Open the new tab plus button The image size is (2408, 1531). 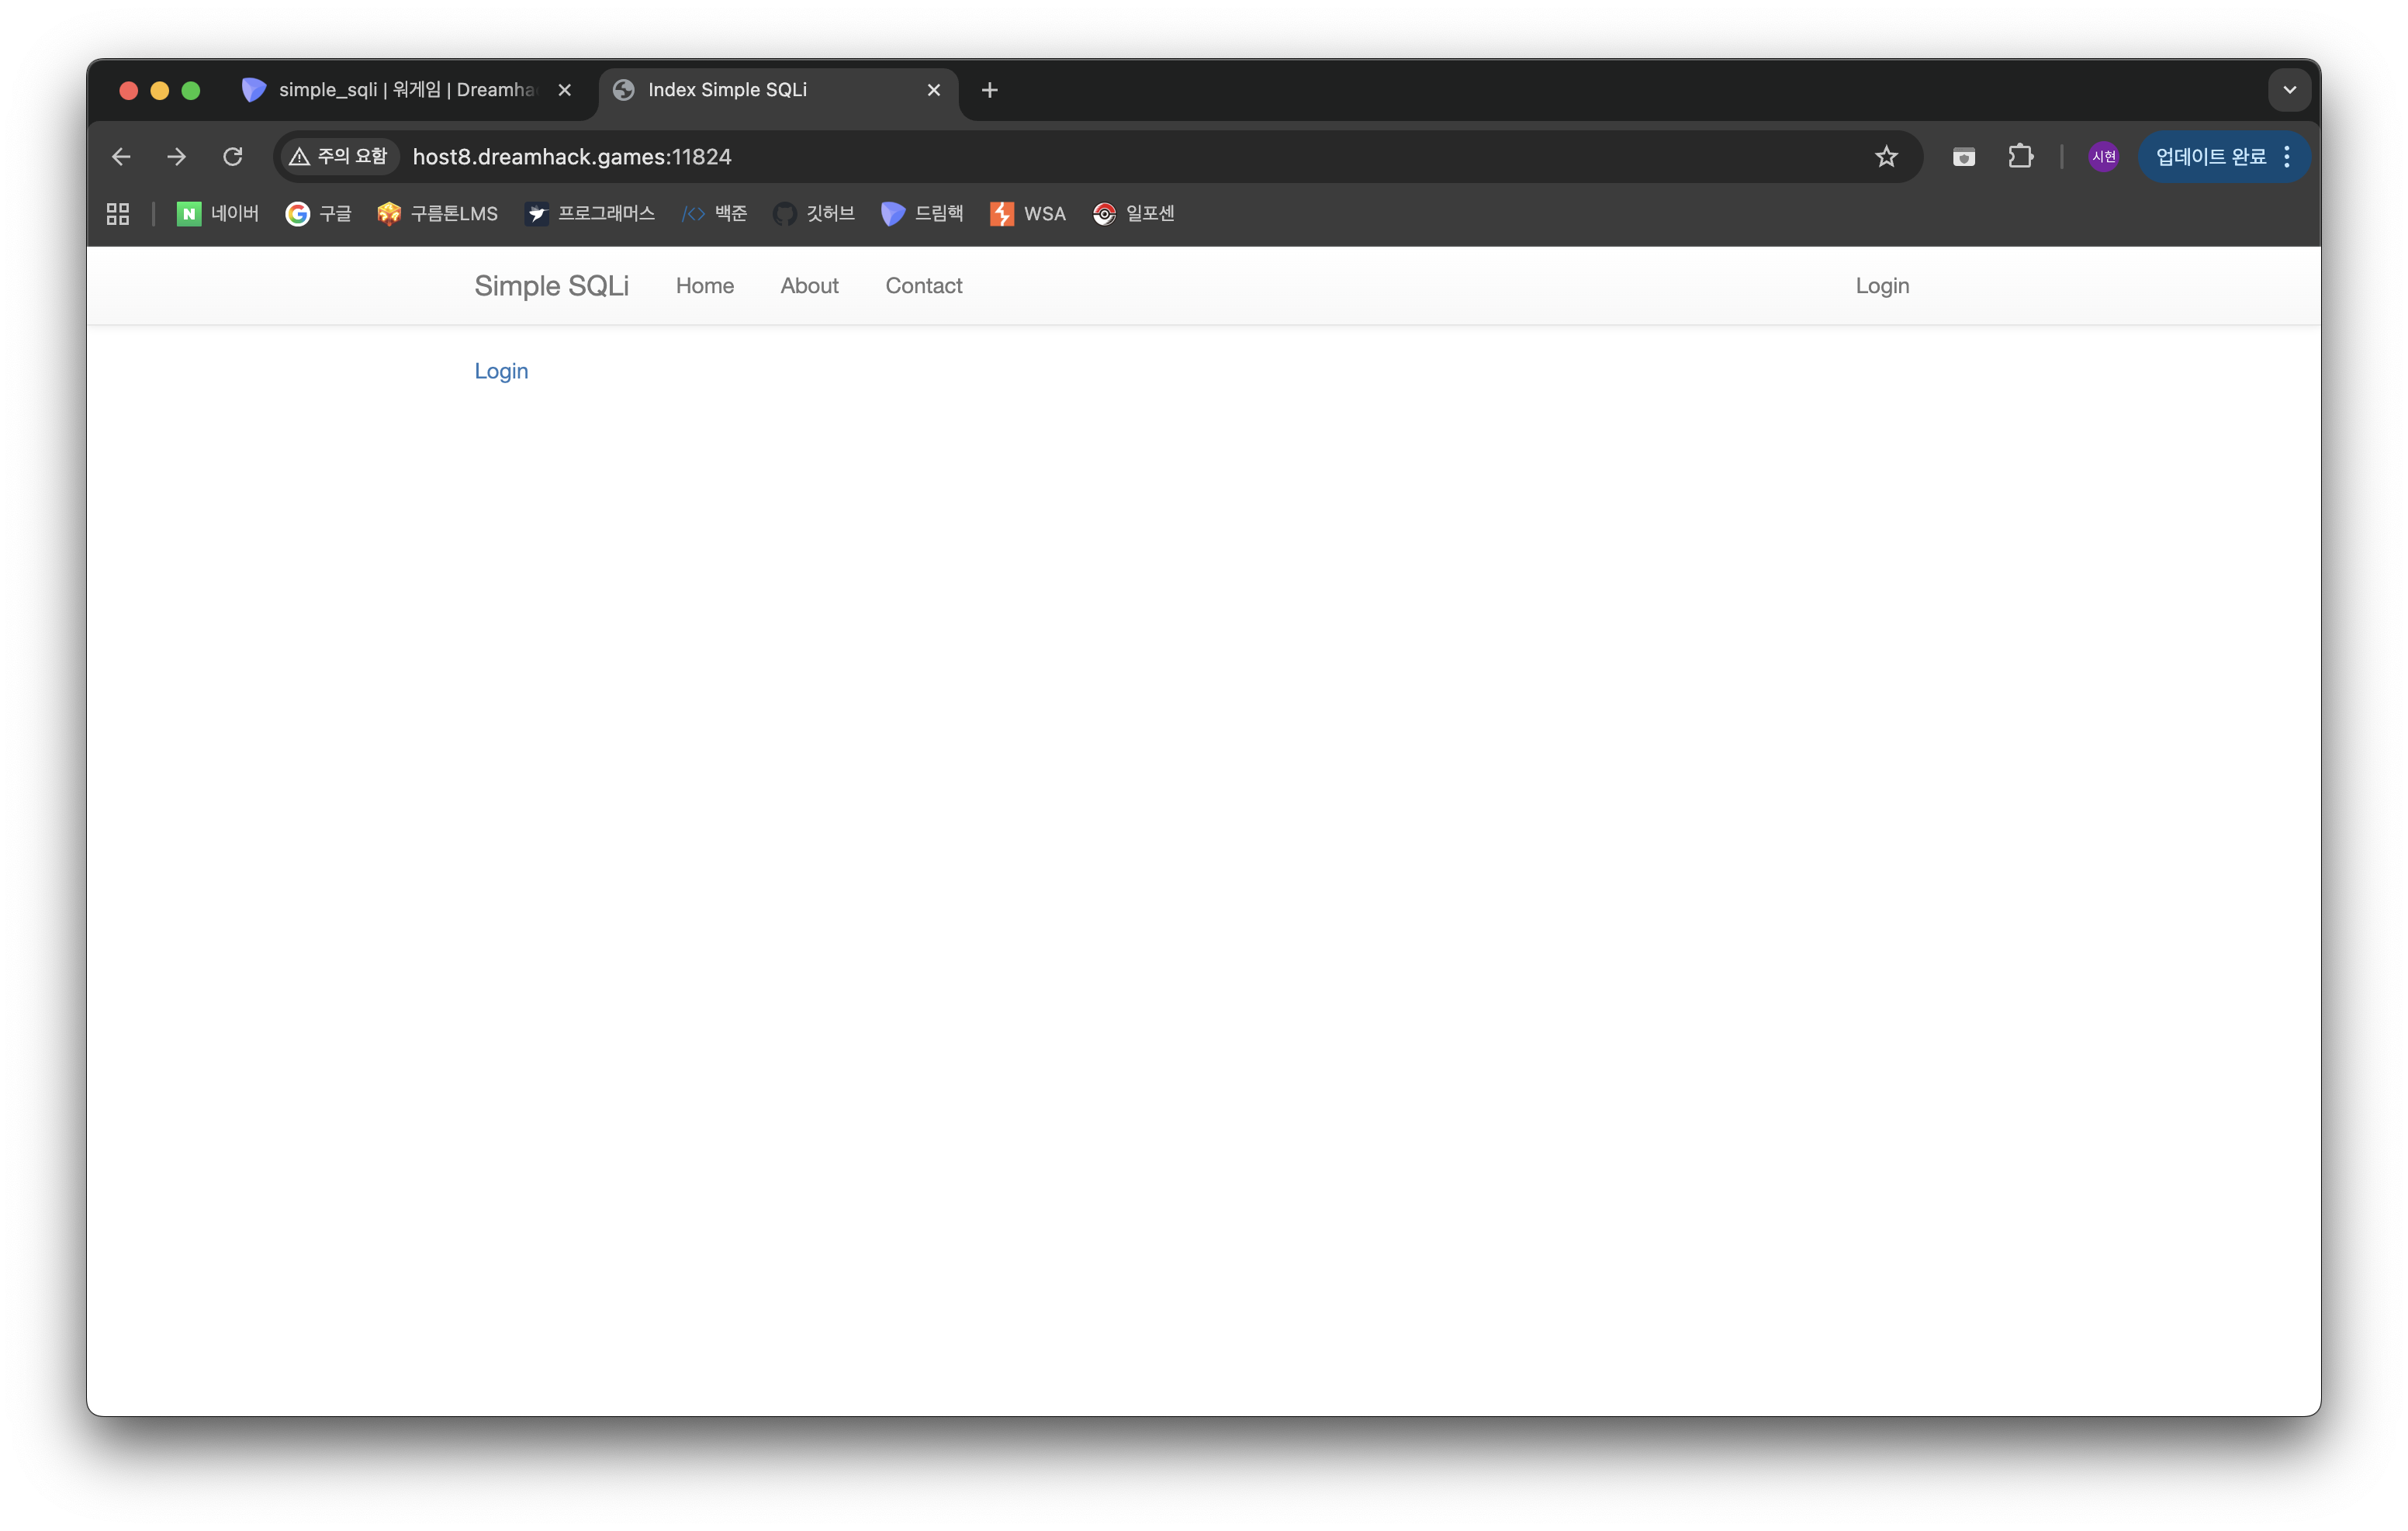(x=989, y=90)
